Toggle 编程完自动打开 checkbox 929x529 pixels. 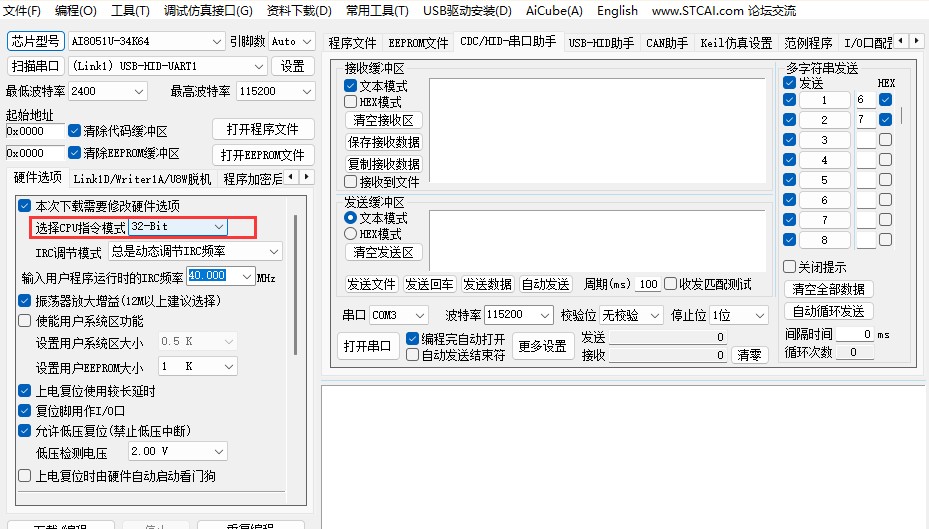412,338
